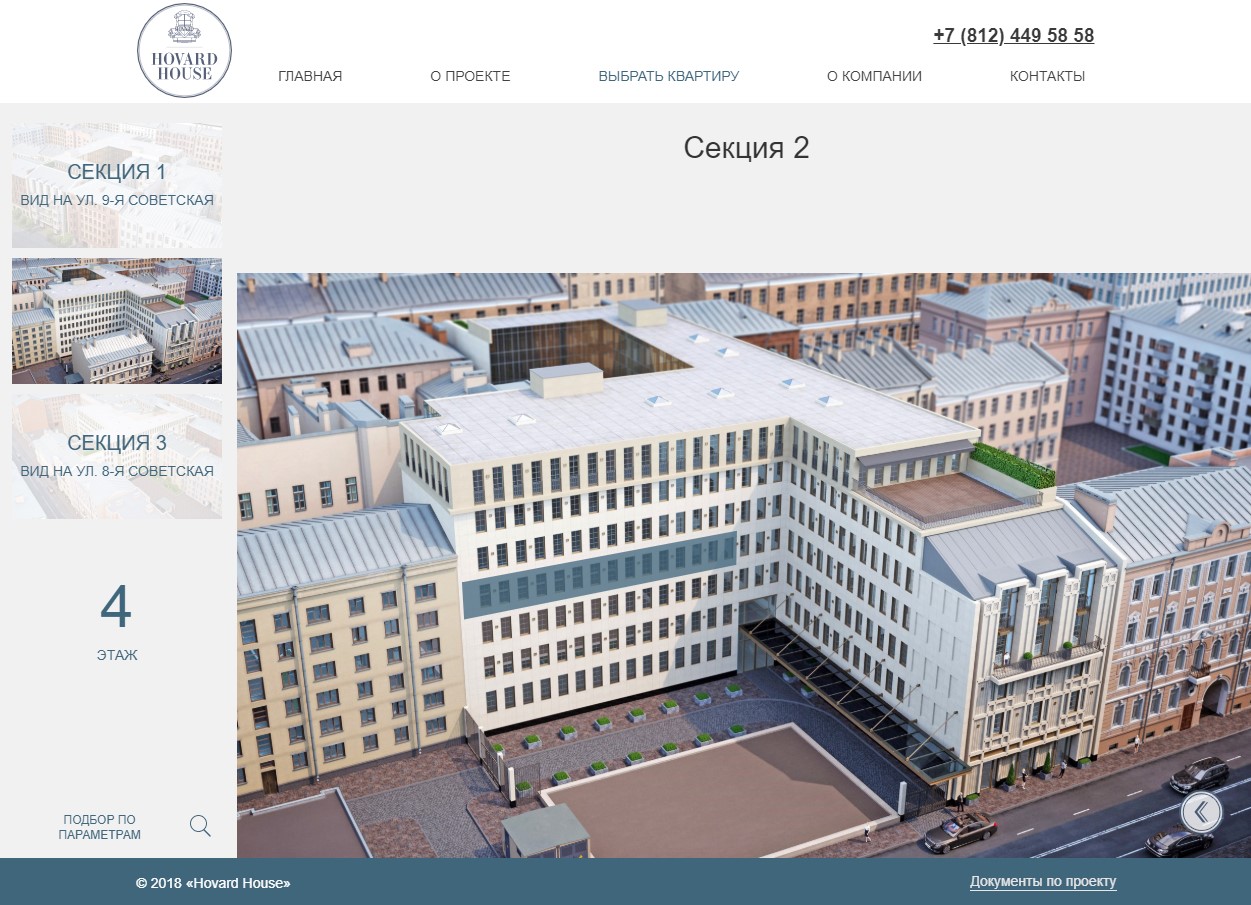Screen dimensions: 1251x905
Task: Select СЕКЦИЯ 3 view tile
Action: pyautogui.click(x=117, y=456)
